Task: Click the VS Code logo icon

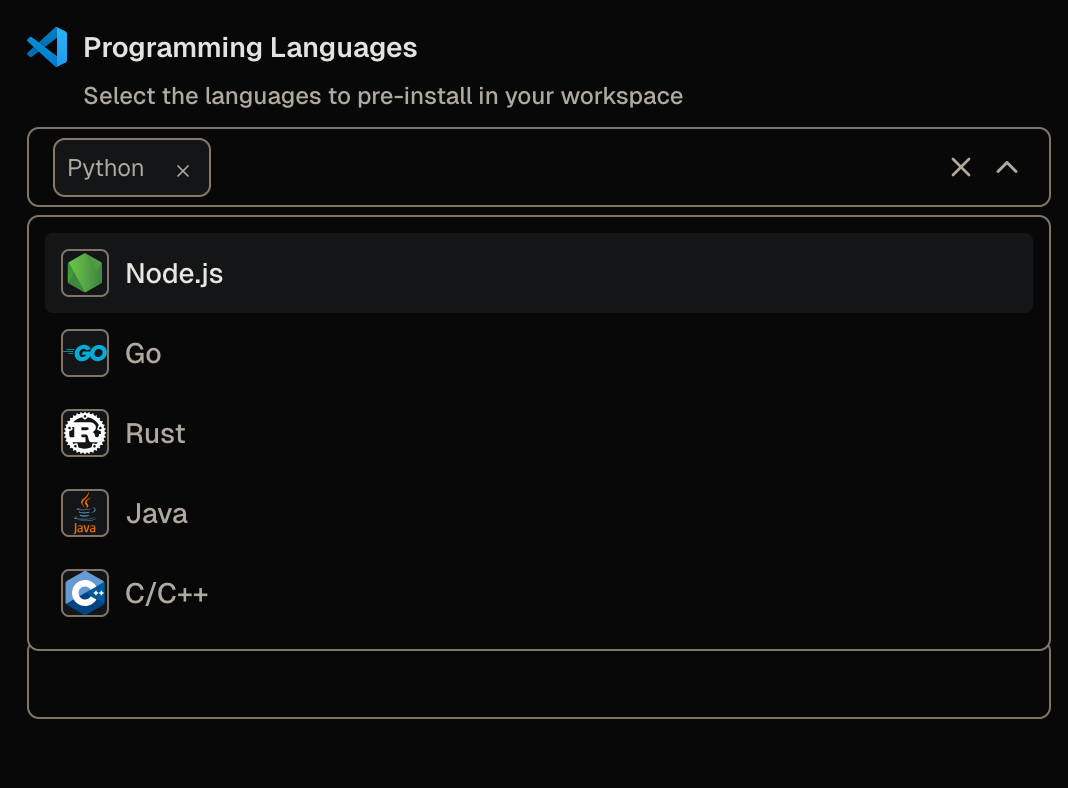Action: click(47, 47)
